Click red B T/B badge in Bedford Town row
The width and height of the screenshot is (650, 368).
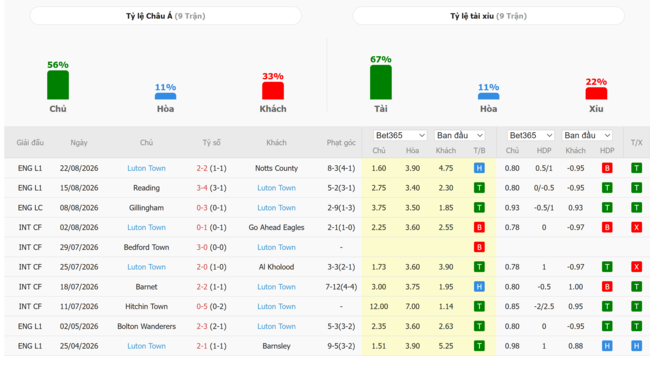pyautogui.click(x=479, y=247)
